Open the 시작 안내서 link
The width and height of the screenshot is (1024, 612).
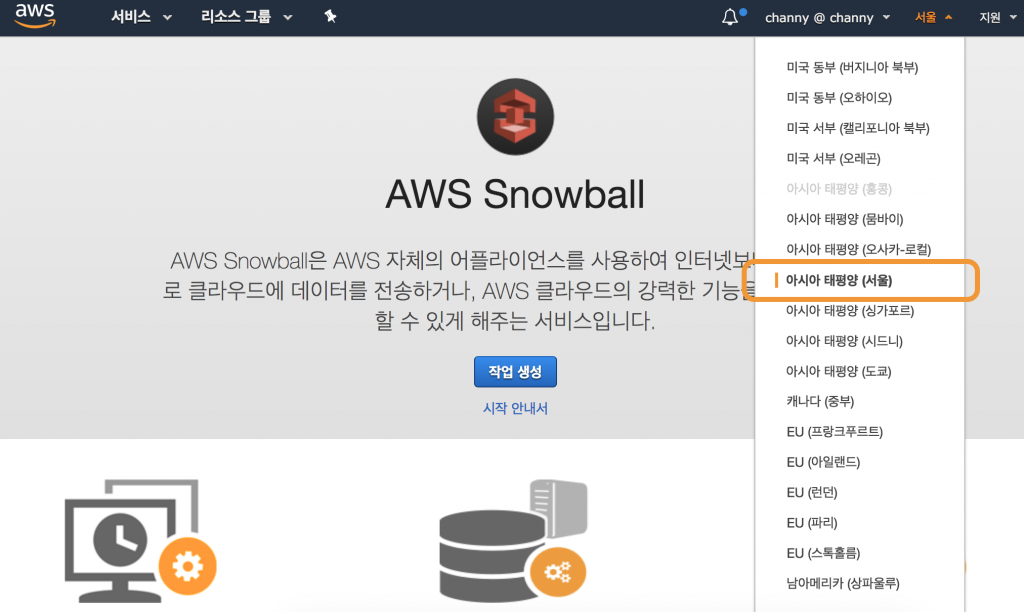pos(515,408)
